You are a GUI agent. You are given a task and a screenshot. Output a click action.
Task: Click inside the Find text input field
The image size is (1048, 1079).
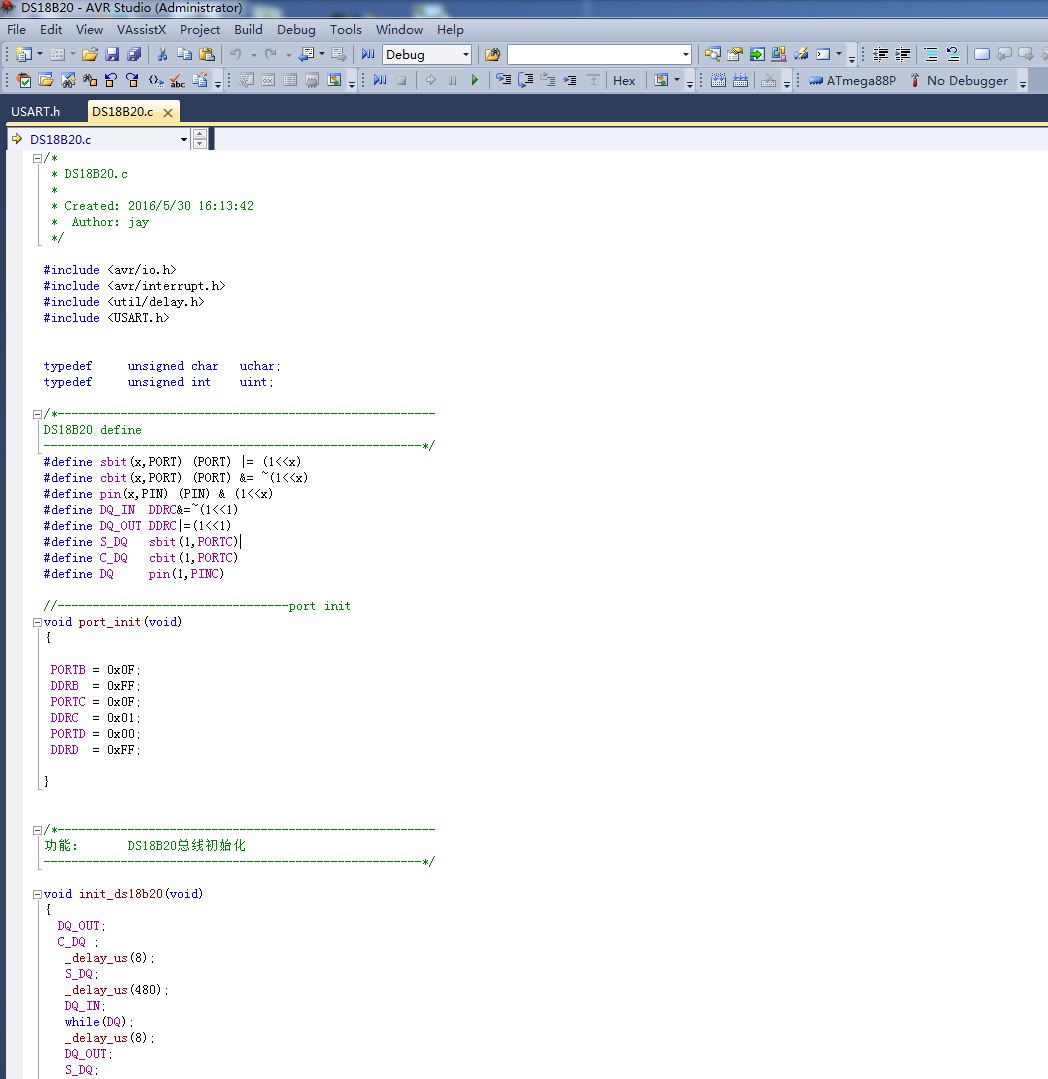point(594,54)
